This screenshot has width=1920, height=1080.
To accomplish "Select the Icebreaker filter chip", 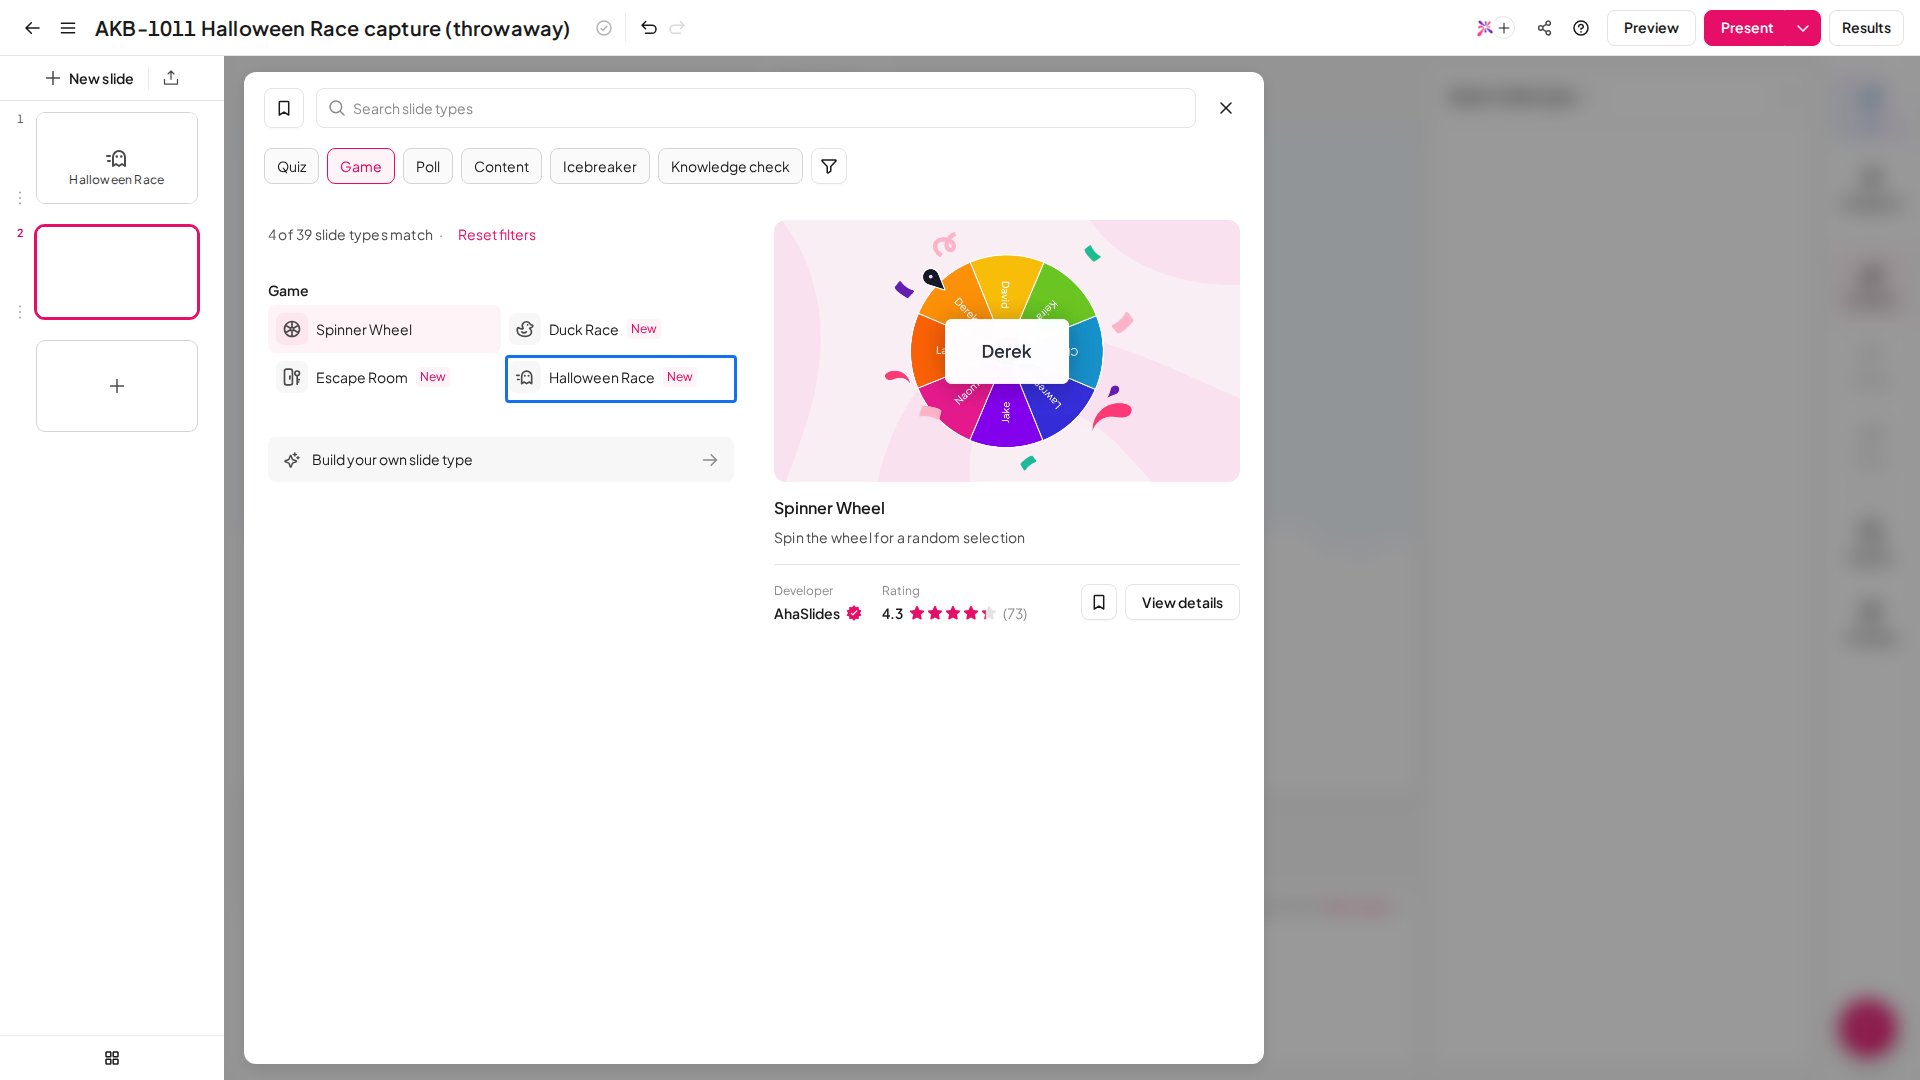I will click(600, 166).
